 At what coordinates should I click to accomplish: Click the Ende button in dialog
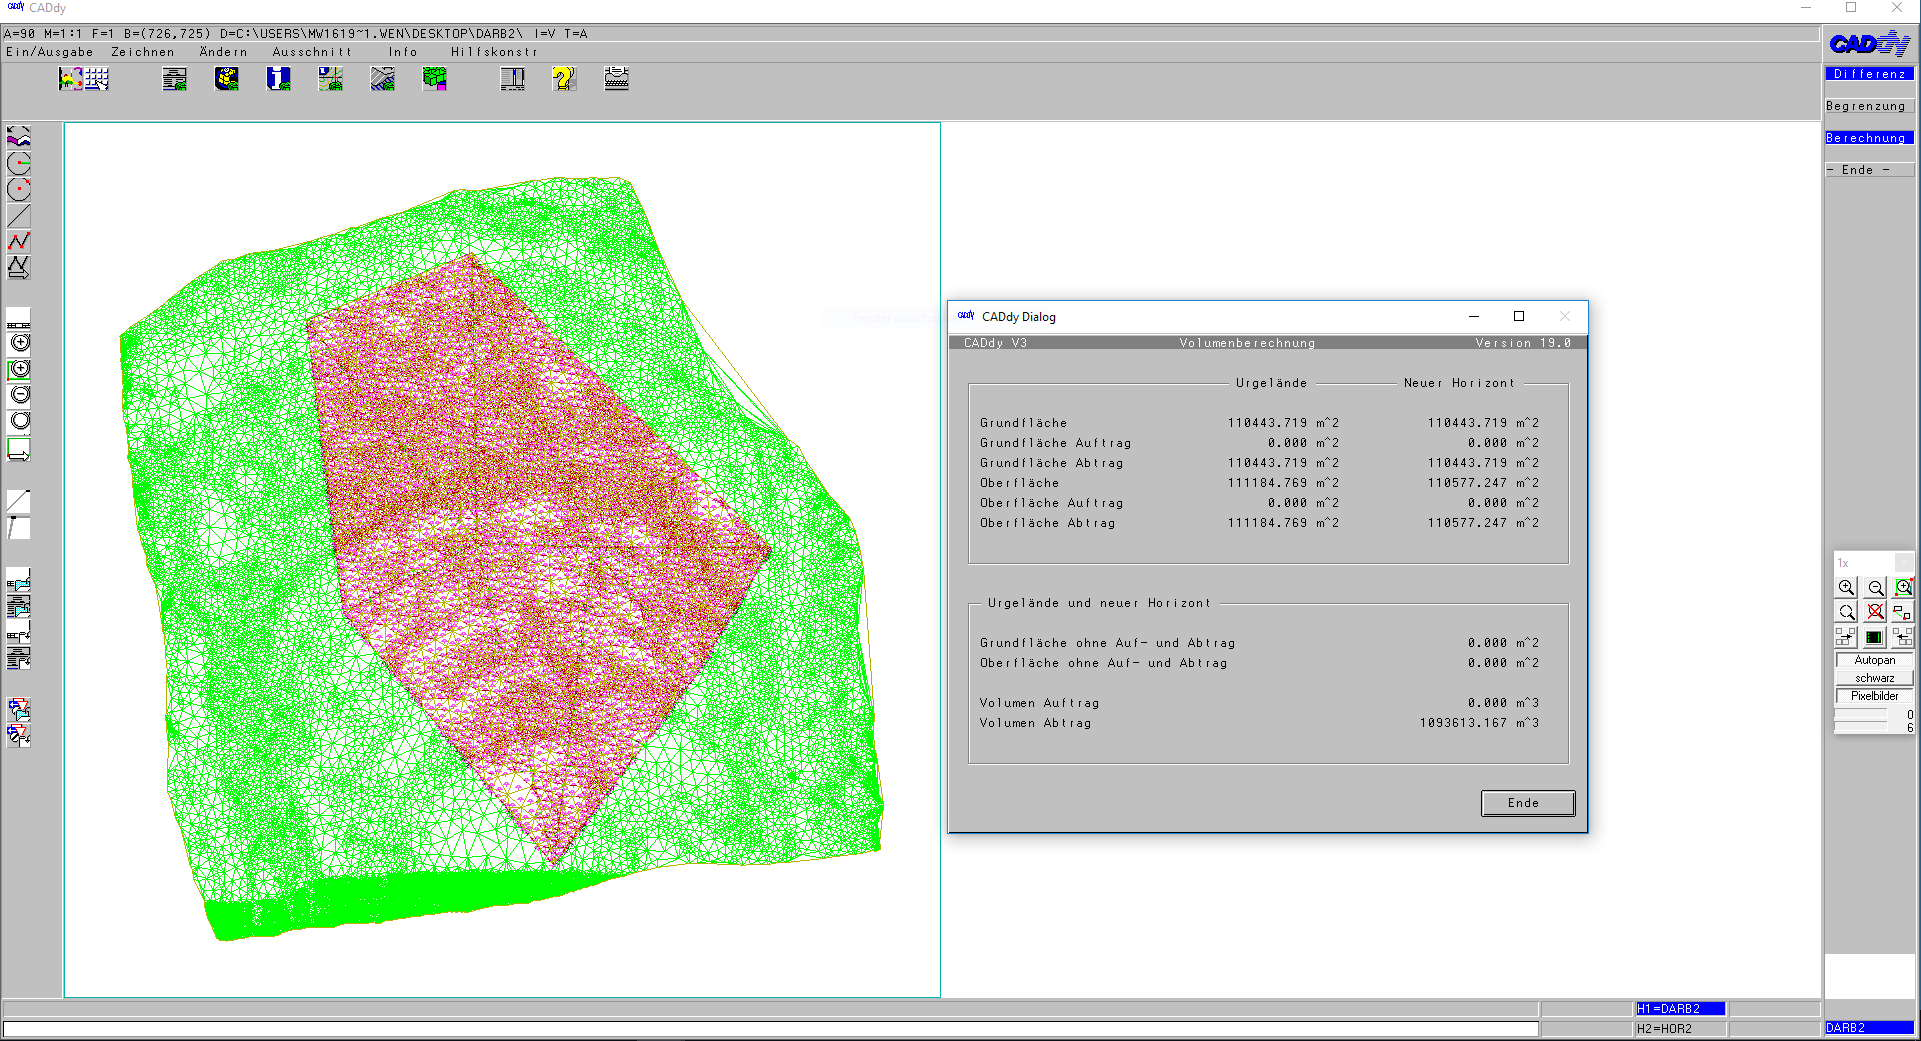[1527, 803]
